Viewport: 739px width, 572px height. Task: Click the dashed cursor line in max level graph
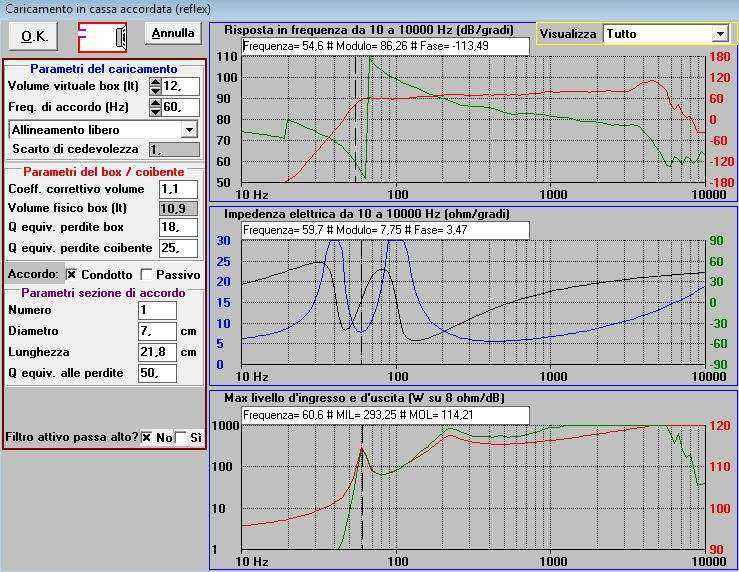coord(362,488)
